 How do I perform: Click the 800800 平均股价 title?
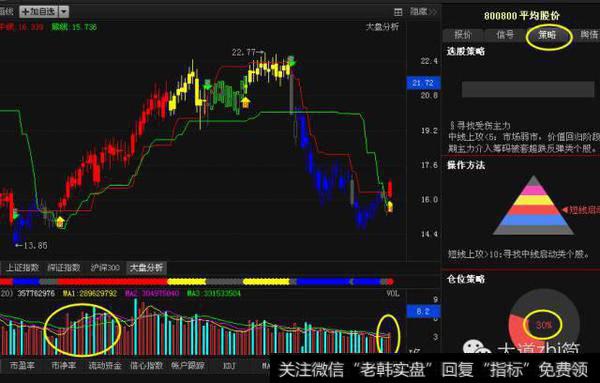tap(522, 16)
